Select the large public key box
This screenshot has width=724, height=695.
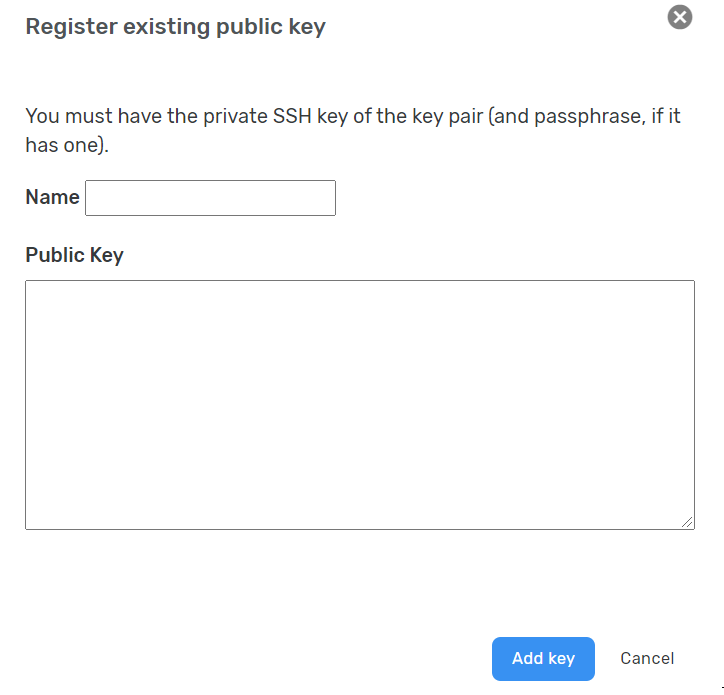360,405
